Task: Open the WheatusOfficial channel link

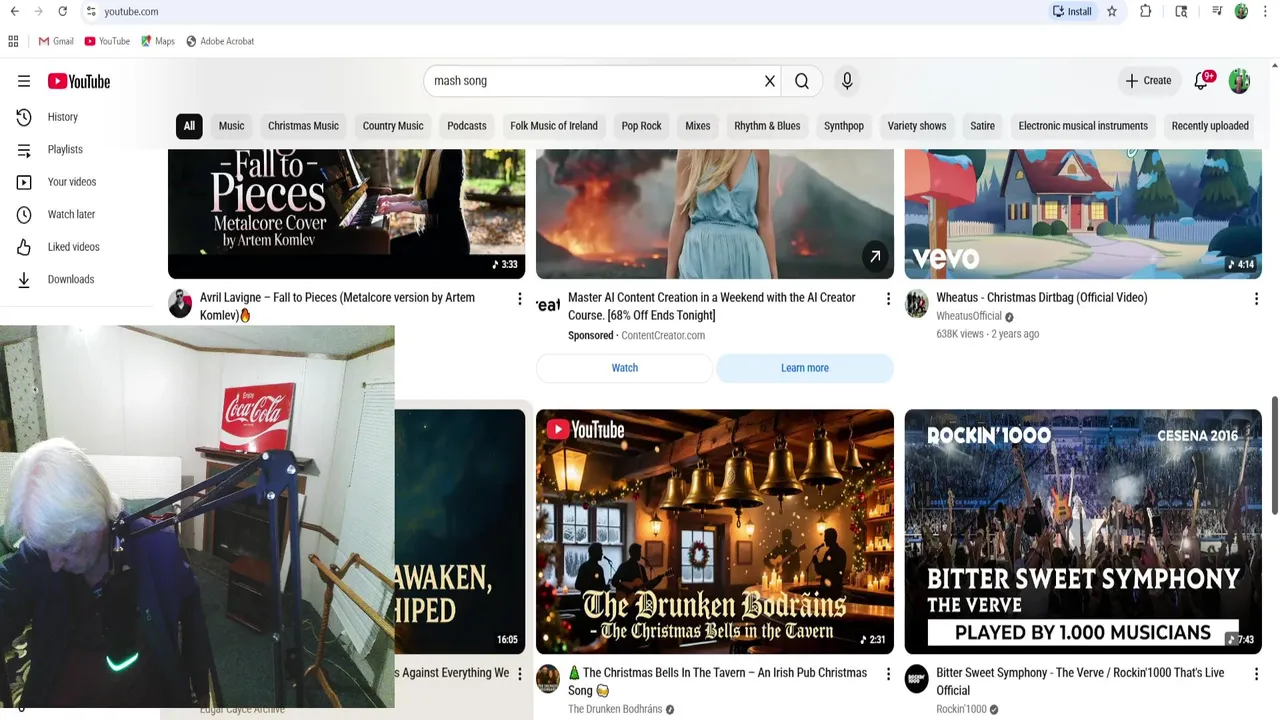Action: pyautogui.click(x=969, y=316)
